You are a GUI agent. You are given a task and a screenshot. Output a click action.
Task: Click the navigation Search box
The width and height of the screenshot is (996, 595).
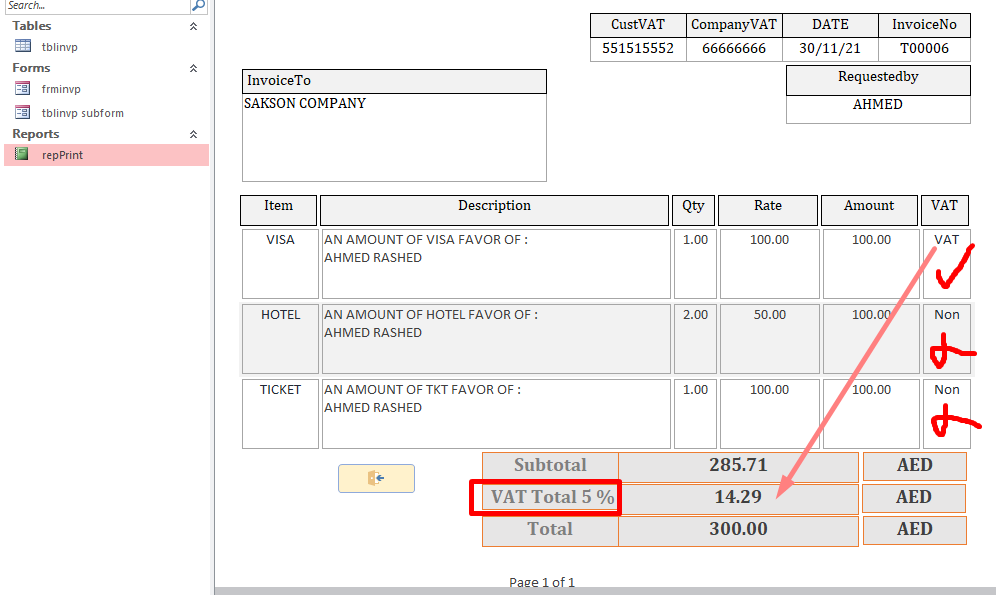click(95, 6)
